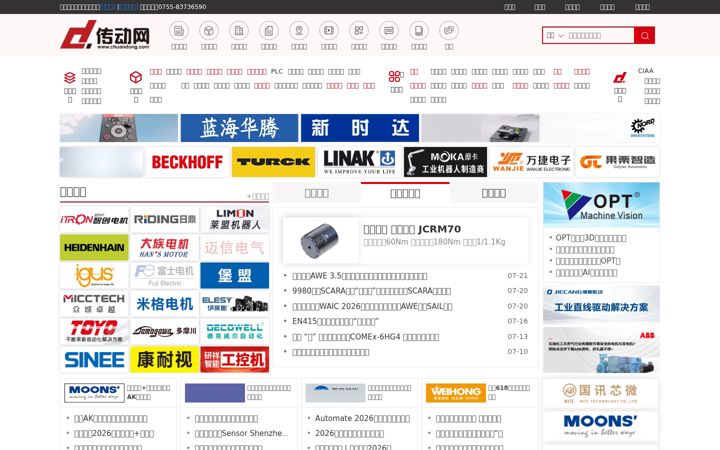Open the ITRON 智创电机 brand logo
Image resolution: width=720 pixels, height=450 pixels.
[94, 219]
